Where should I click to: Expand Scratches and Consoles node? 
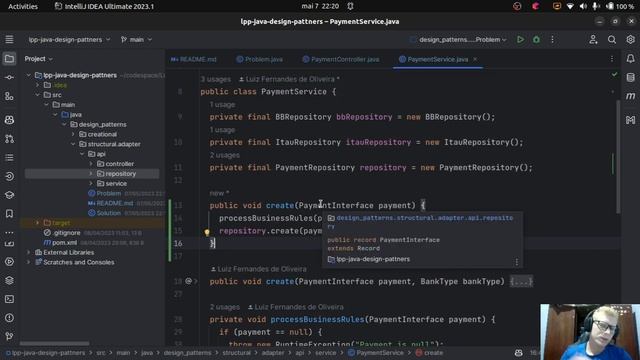click(x=29, y=262)
